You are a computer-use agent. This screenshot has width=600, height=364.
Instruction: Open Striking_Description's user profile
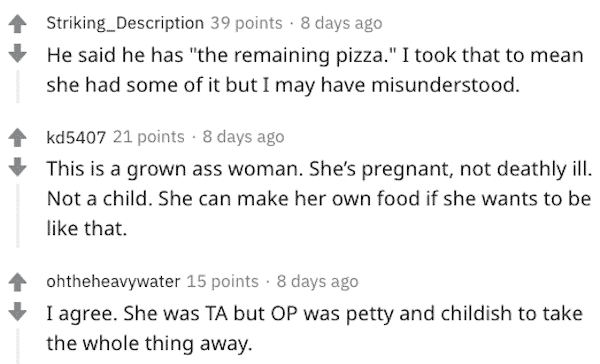[125, 23]
